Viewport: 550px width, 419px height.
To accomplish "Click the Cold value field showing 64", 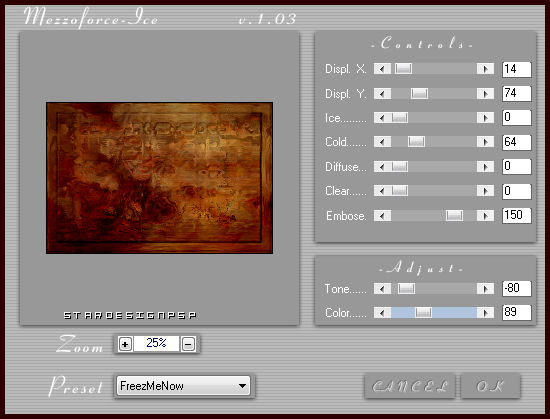I will 517,142.
